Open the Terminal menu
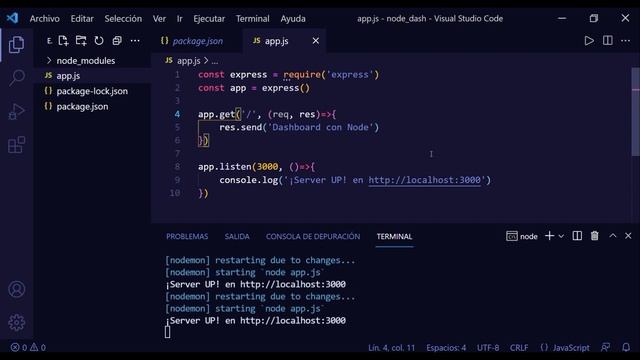Image resolution: width=640 pixels, height=360 pixels. (x=253, y=19)
